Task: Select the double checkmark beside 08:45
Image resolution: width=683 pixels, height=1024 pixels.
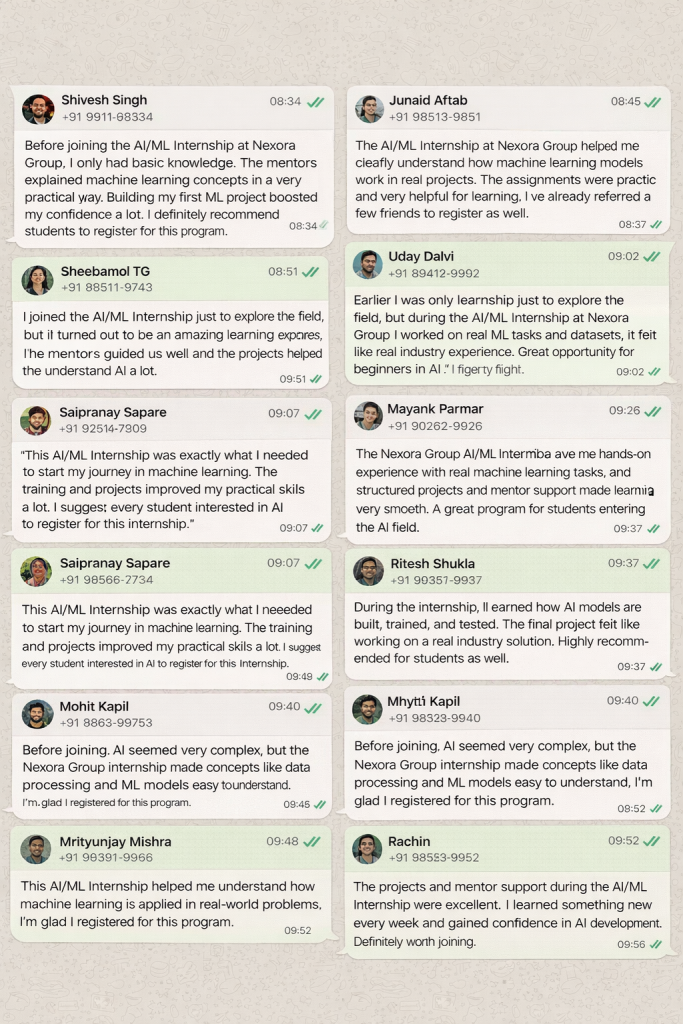Action: pos(653,100)
